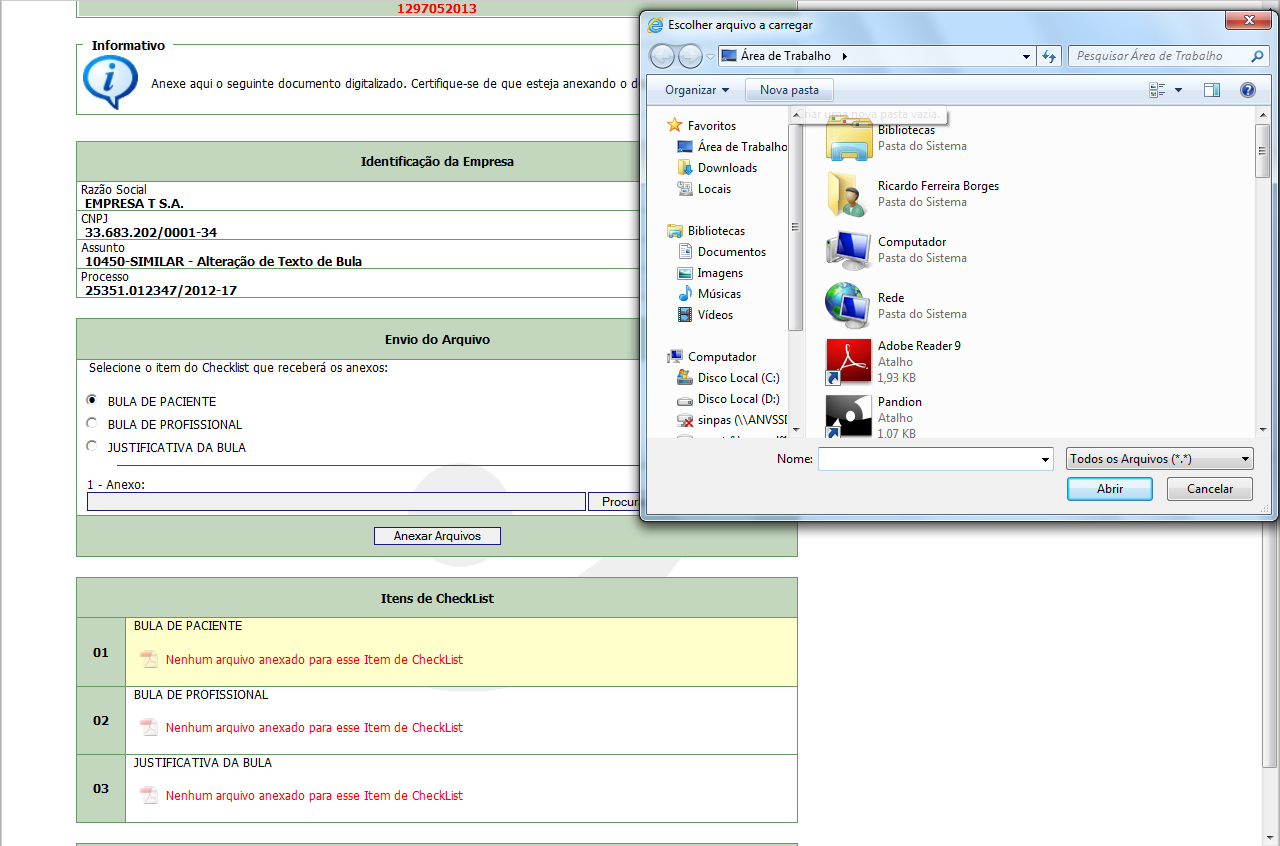Viewport: 1280px width, 846px height.
Task: Click the PDF icon in checklist item 02
Action: click(149, 727)
